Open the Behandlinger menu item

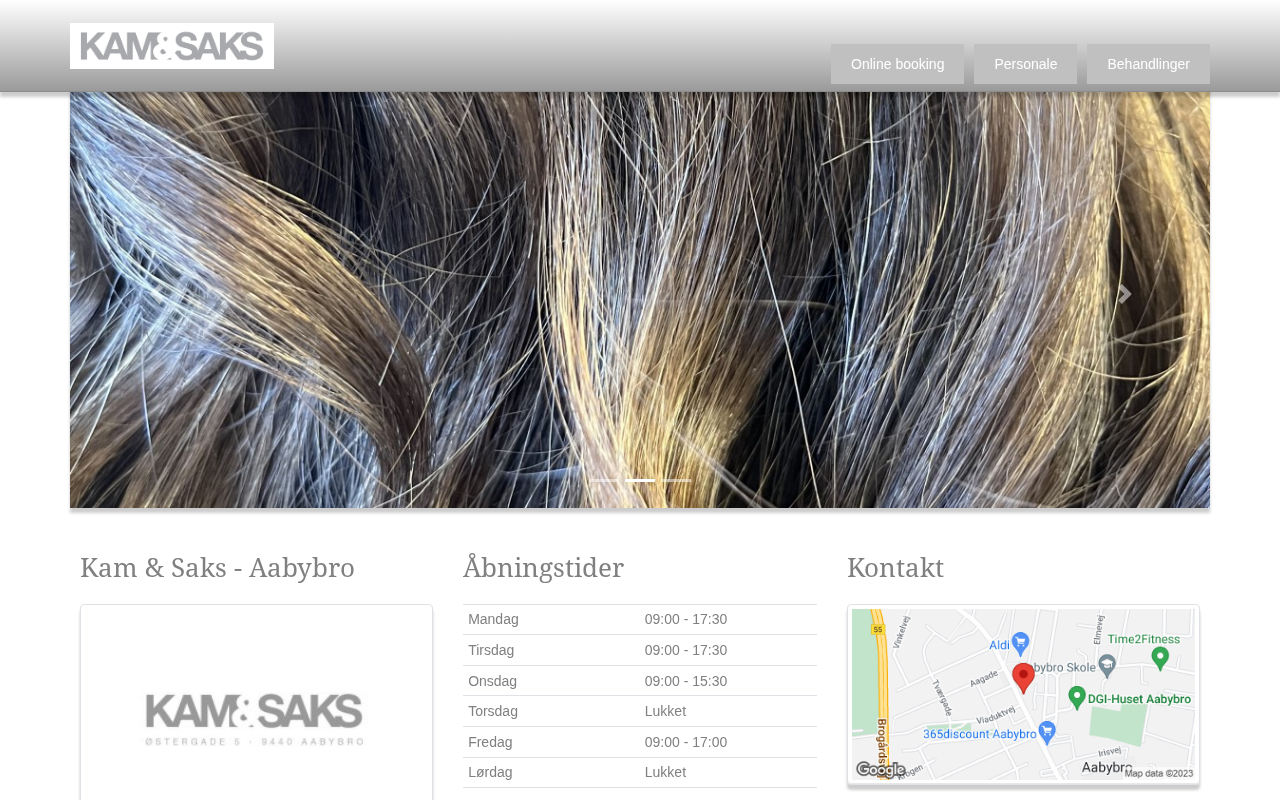coord(1148,64)
